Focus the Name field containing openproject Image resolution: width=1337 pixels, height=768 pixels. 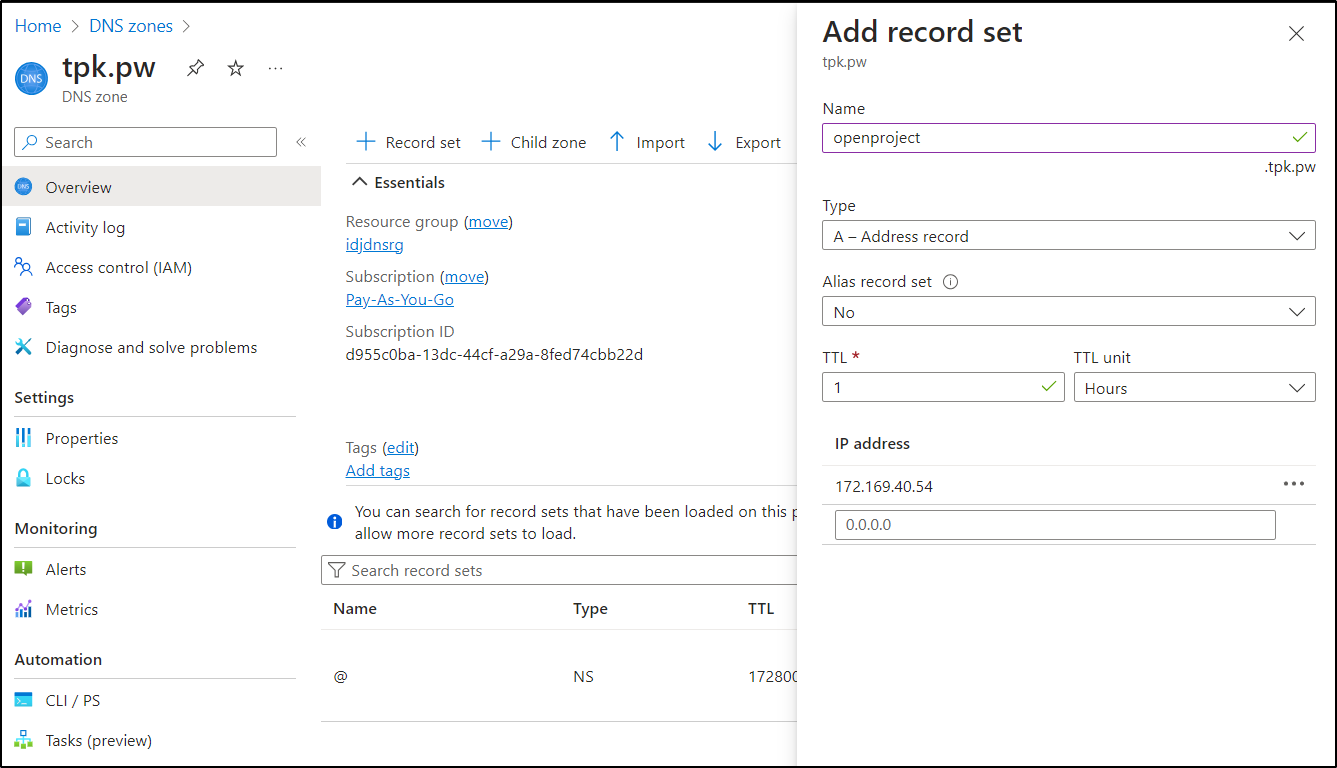coord(1068,138)
